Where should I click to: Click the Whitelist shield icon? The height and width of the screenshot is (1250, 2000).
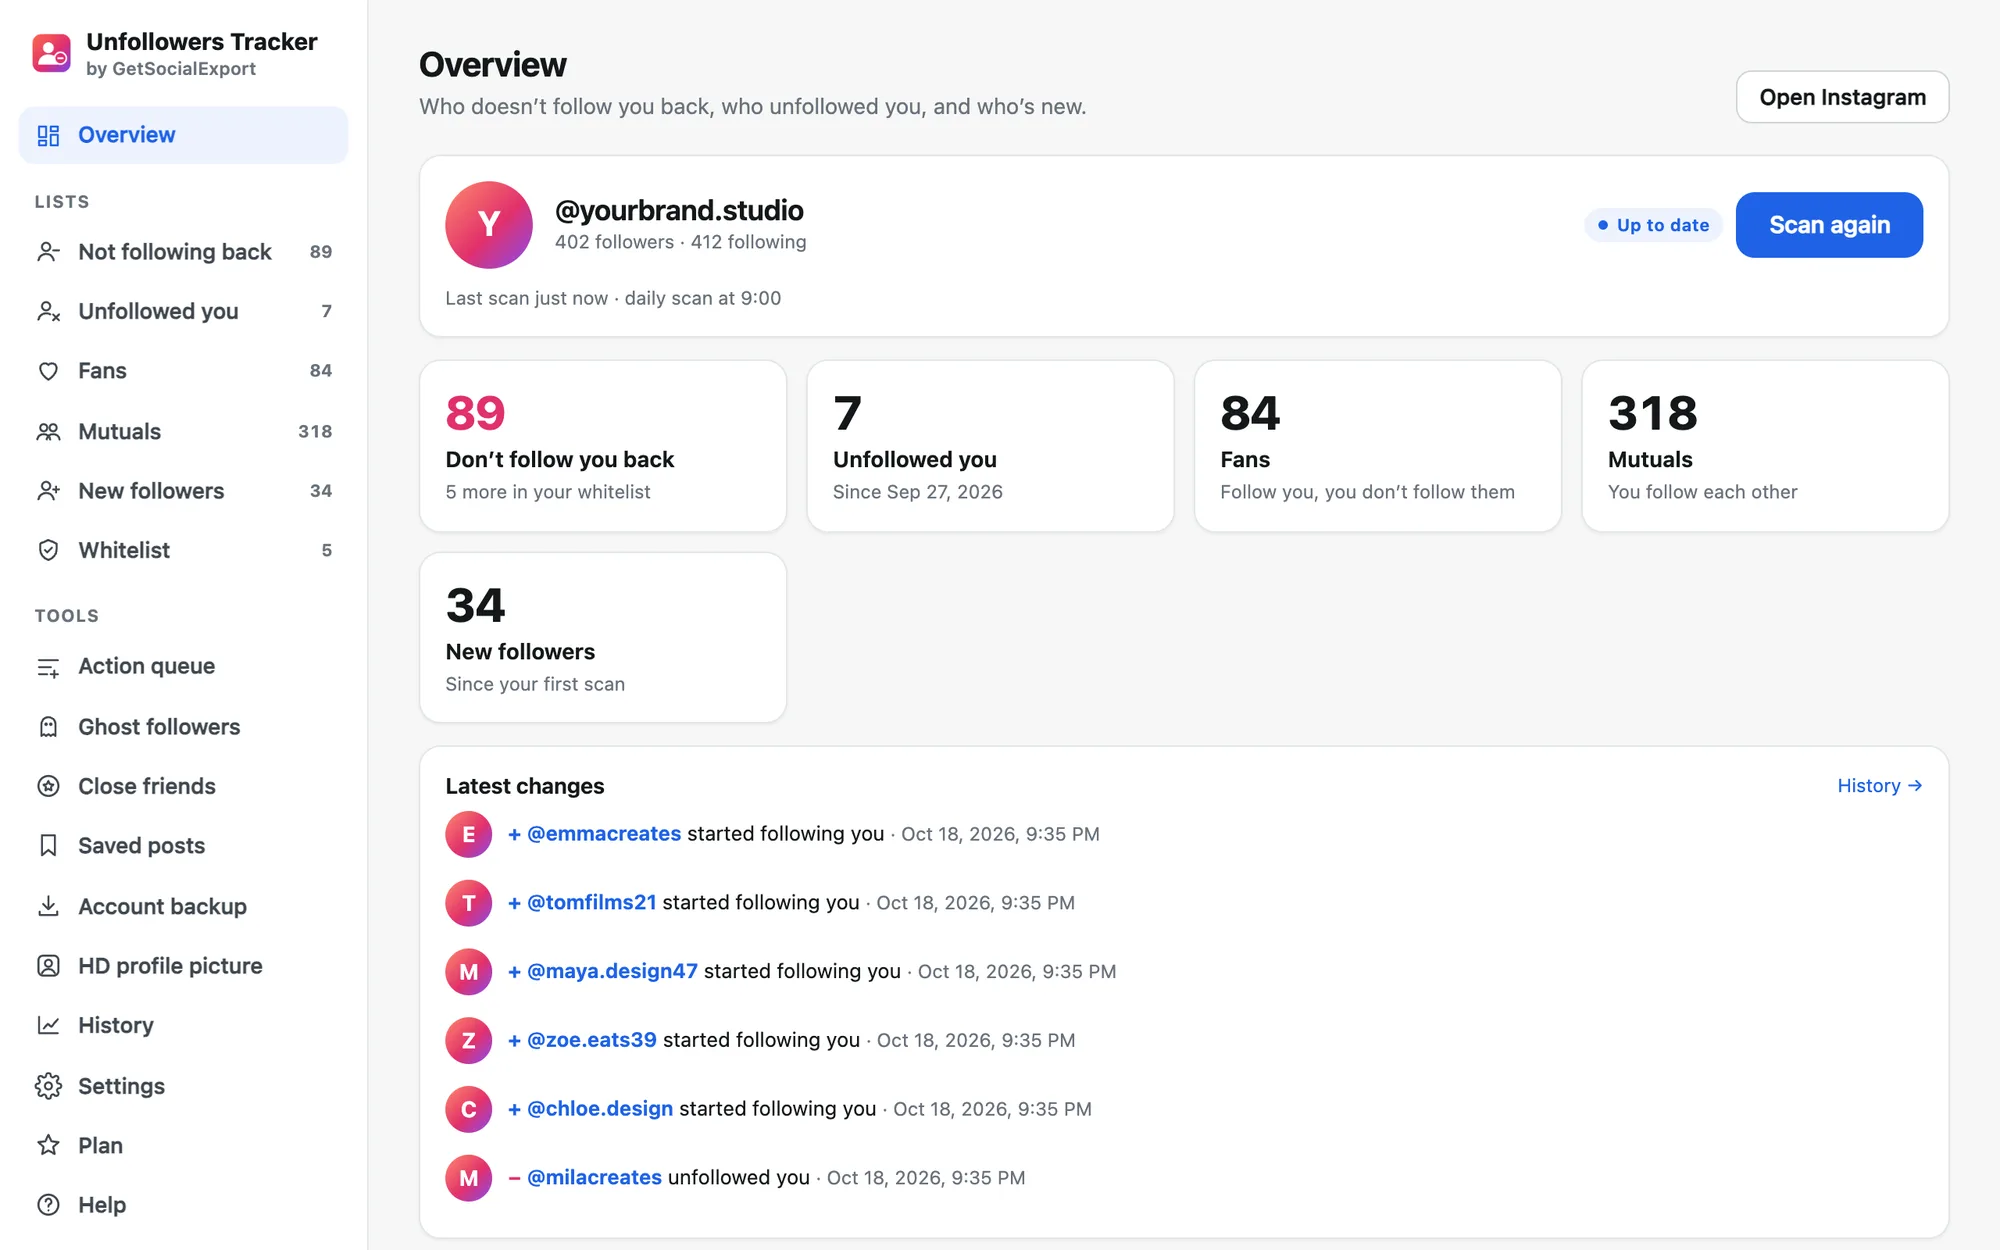pyautogui.click(x=48, y=550)
